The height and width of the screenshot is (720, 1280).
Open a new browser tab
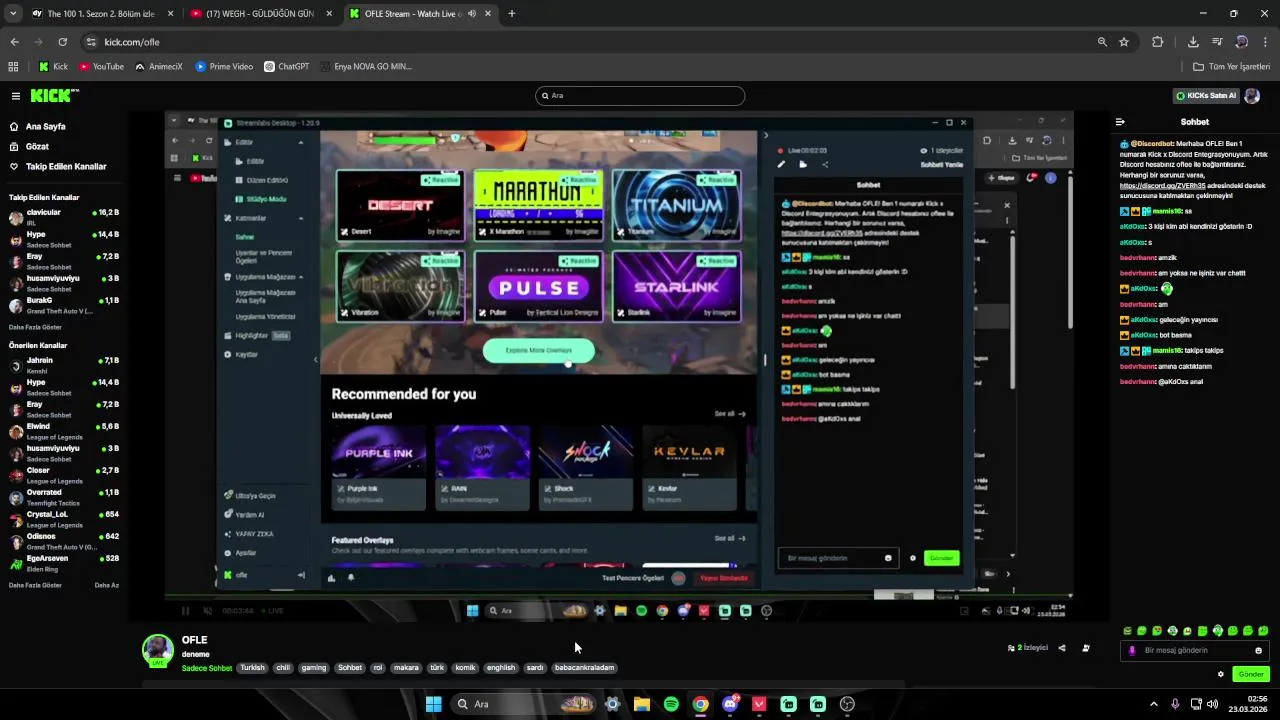[511, 14]
